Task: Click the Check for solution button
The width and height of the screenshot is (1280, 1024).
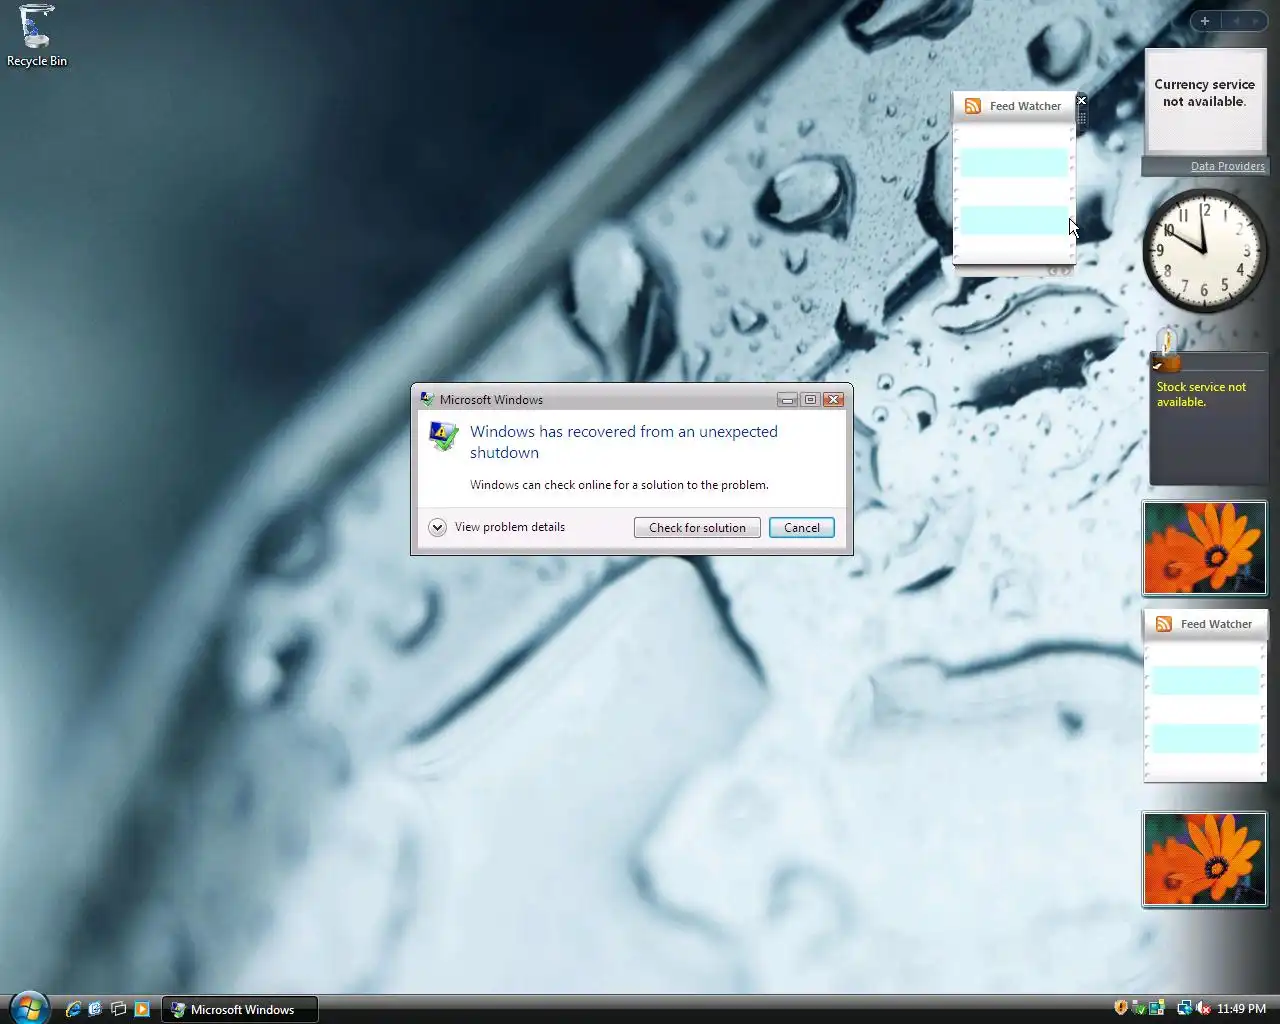Action: point(697,527)
